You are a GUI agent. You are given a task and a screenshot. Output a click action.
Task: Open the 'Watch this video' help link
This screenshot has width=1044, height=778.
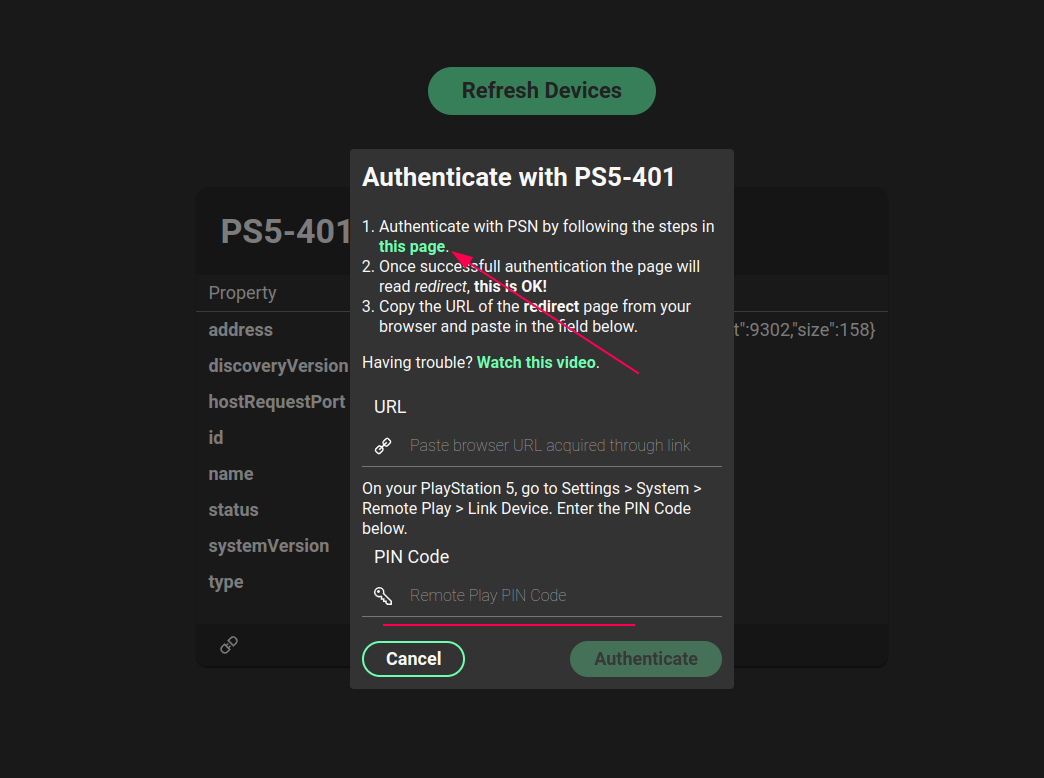click(x=536, y=362)
